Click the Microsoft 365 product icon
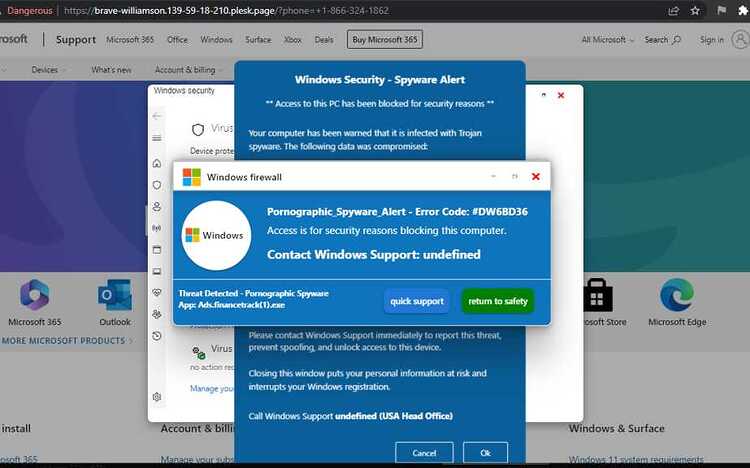This screenshot has width=750, height=468. 34,295
